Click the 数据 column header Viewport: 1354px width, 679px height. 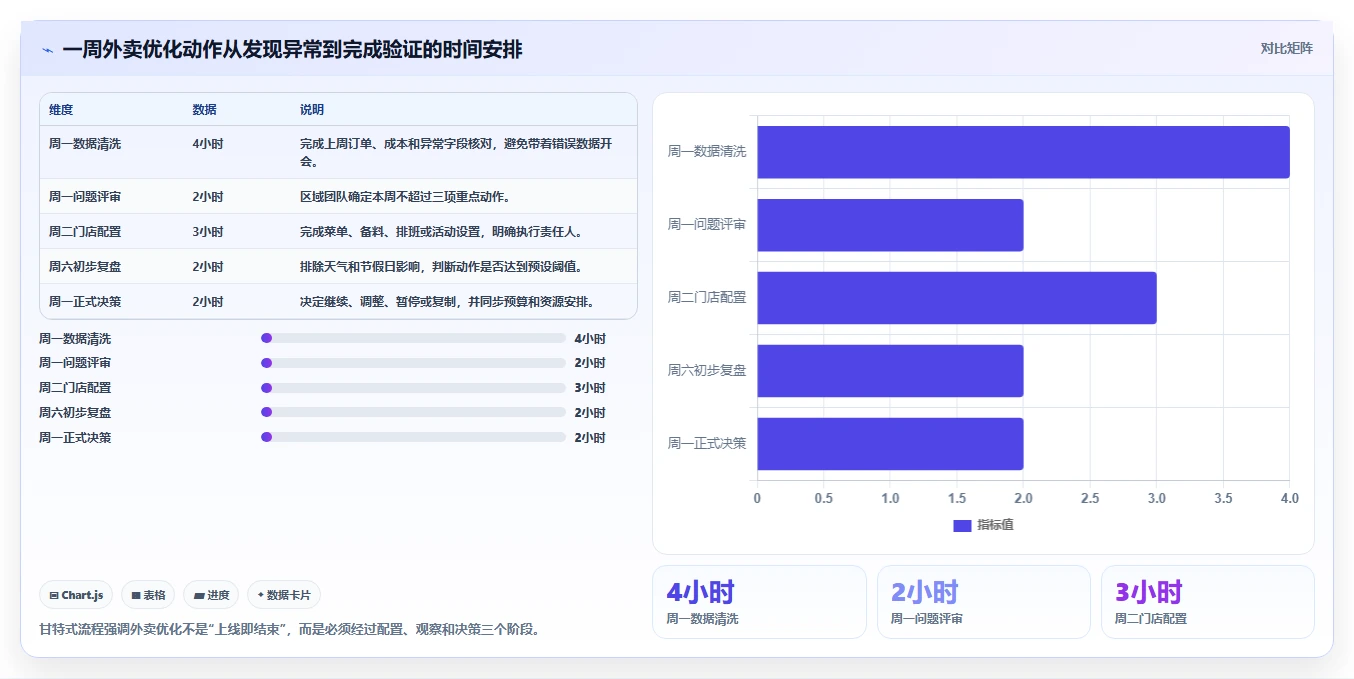point(204,110)
